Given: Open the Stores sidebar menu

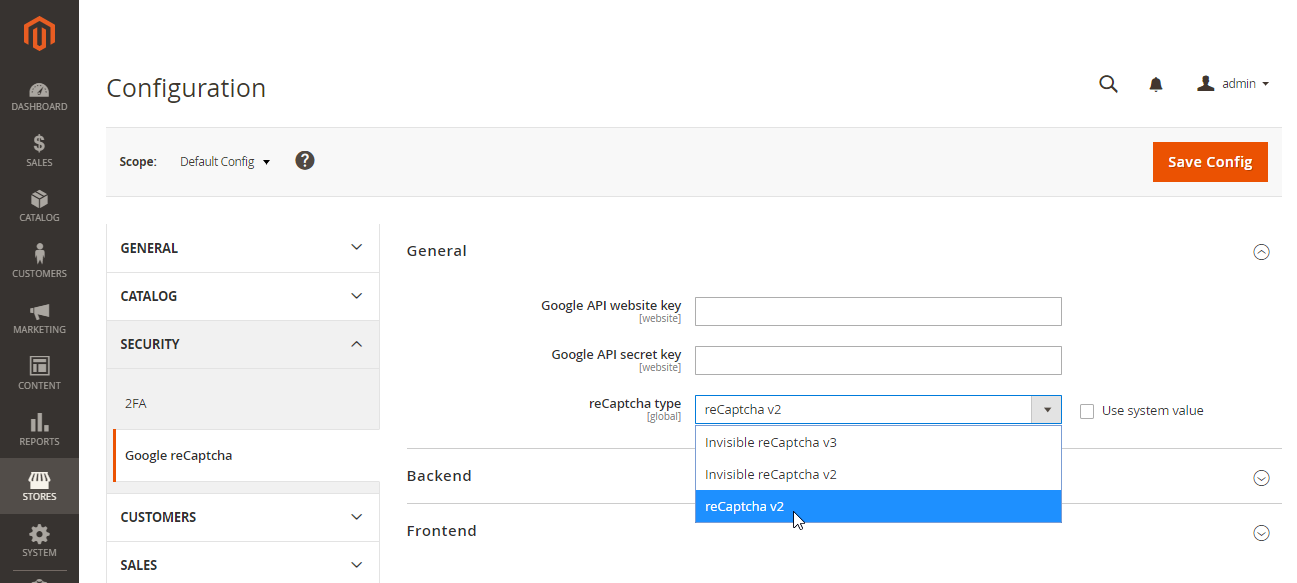Looking at the screenshot, I should click(x=39, y=486).
